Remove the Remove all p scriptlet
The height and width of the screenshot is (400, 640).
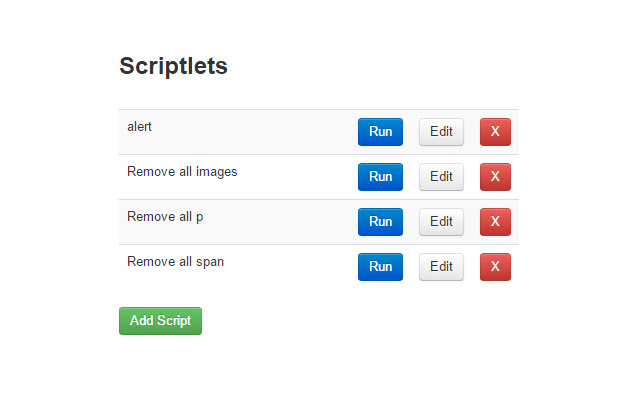pyautogui.click(x=495, y=222)
